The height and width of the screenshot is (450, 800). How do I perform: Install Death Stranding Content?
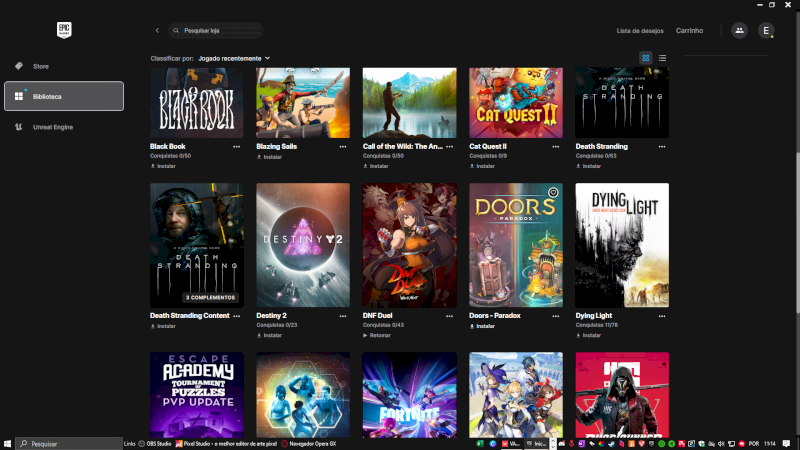click(x=163, y=327)
